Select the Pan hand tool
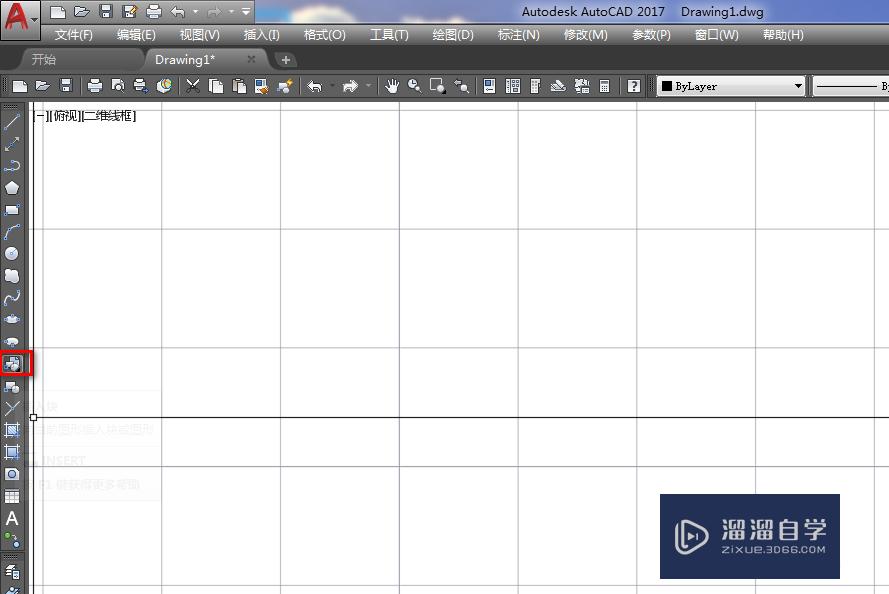Screen dimensions: 889x594 (392, 86)
